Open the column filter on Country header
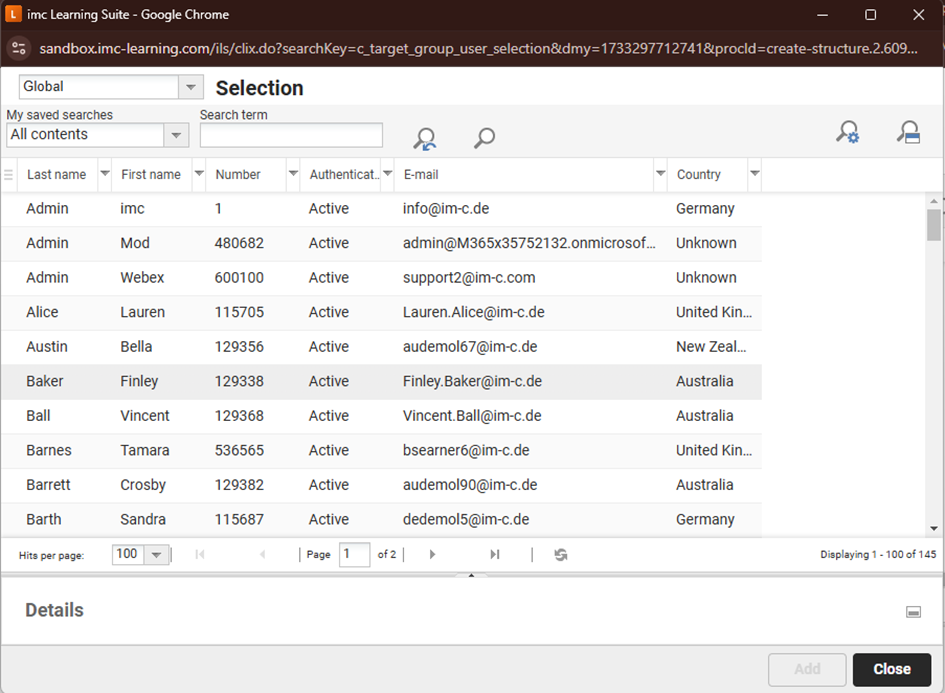 [x=754, y=174]
